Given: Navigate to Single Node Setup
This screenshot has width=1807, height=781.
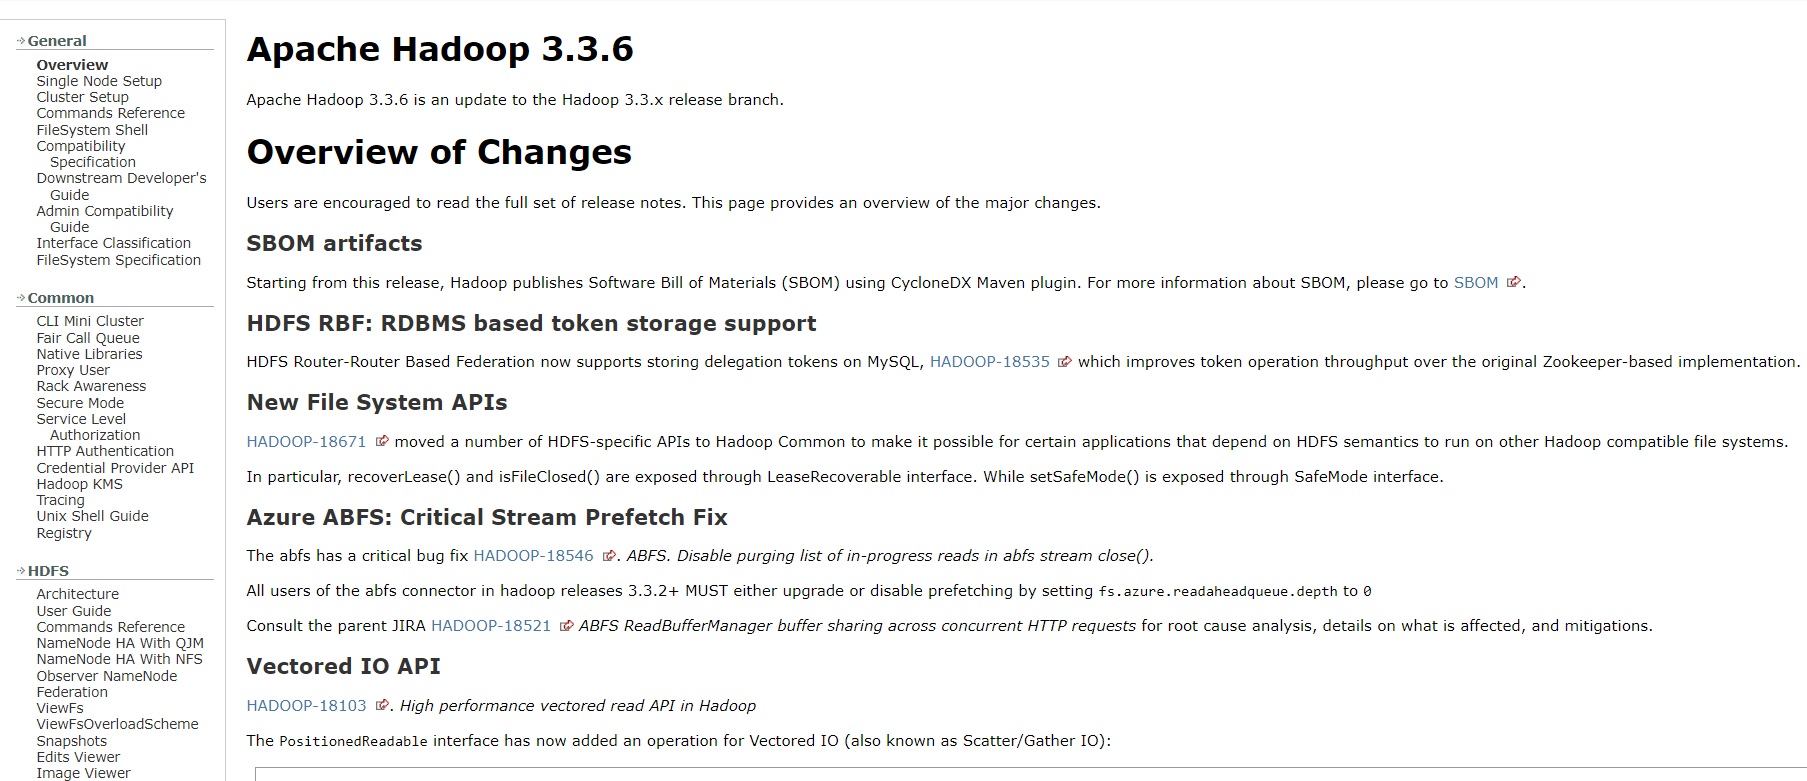Looking at the screenshot, I should (x=99, y=80).
